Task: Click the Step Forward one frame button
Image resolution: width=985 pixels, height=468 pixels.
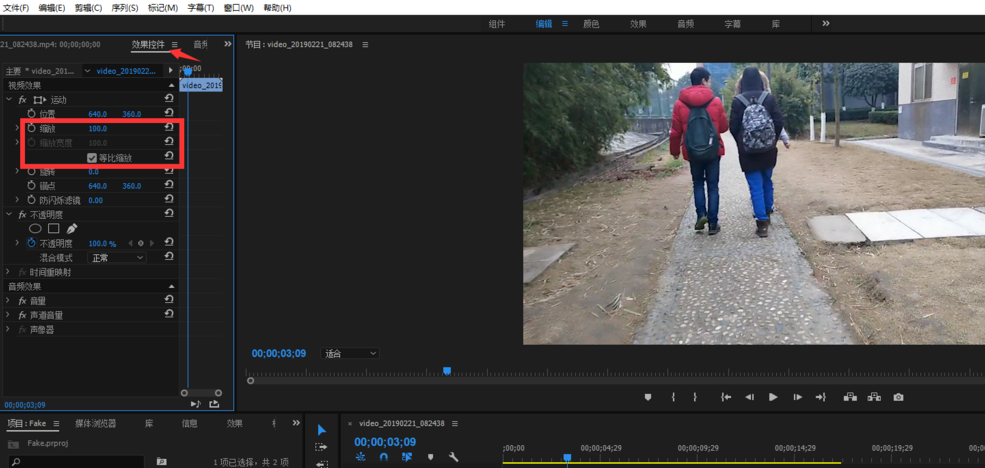Action: (797, 397)
